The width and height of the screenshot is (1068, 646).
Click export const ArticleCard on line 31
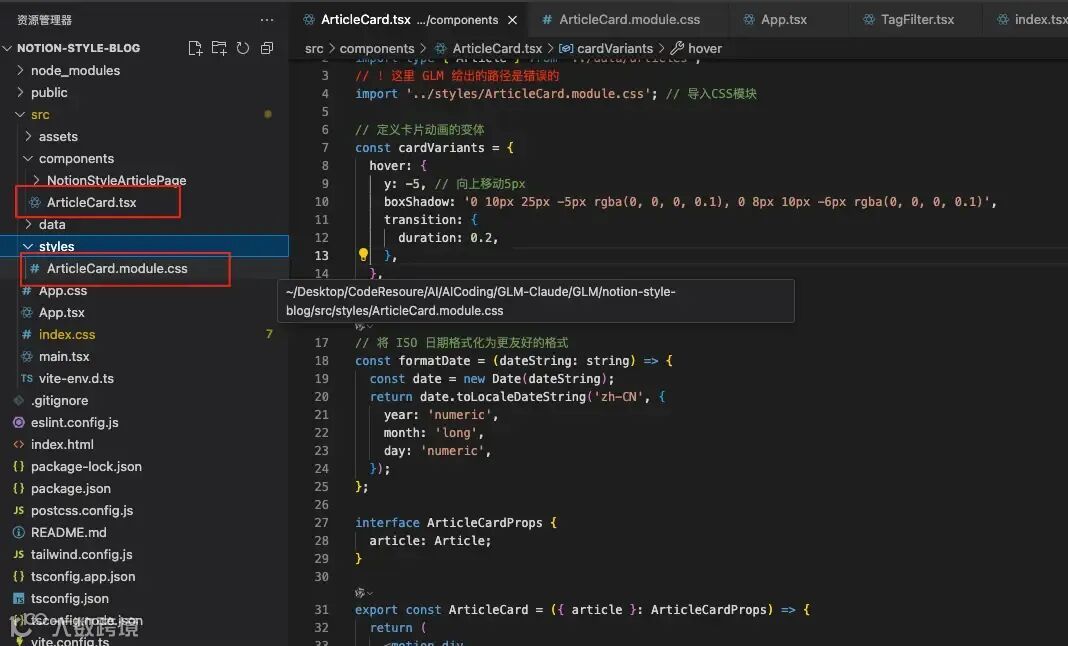(441, 610)
